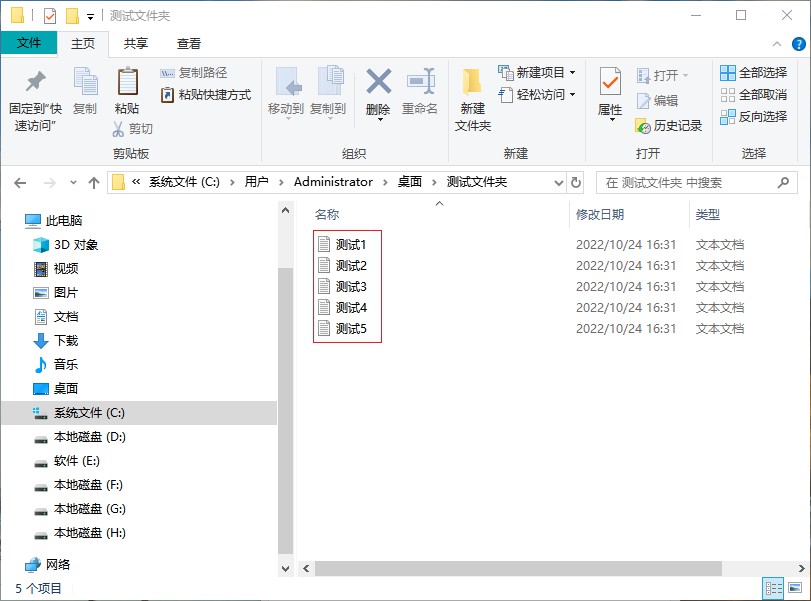811x601 pixels.
Task: Click 复制路径 in the clipboard group
Action: [x=194, y=72]
